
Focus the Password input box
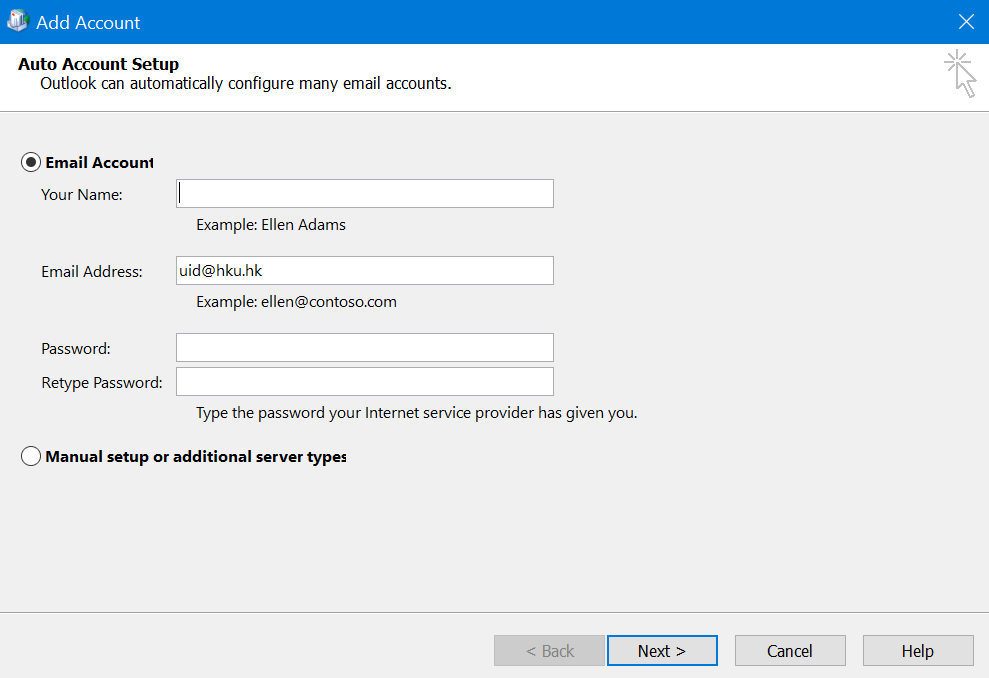coord(365,348)
